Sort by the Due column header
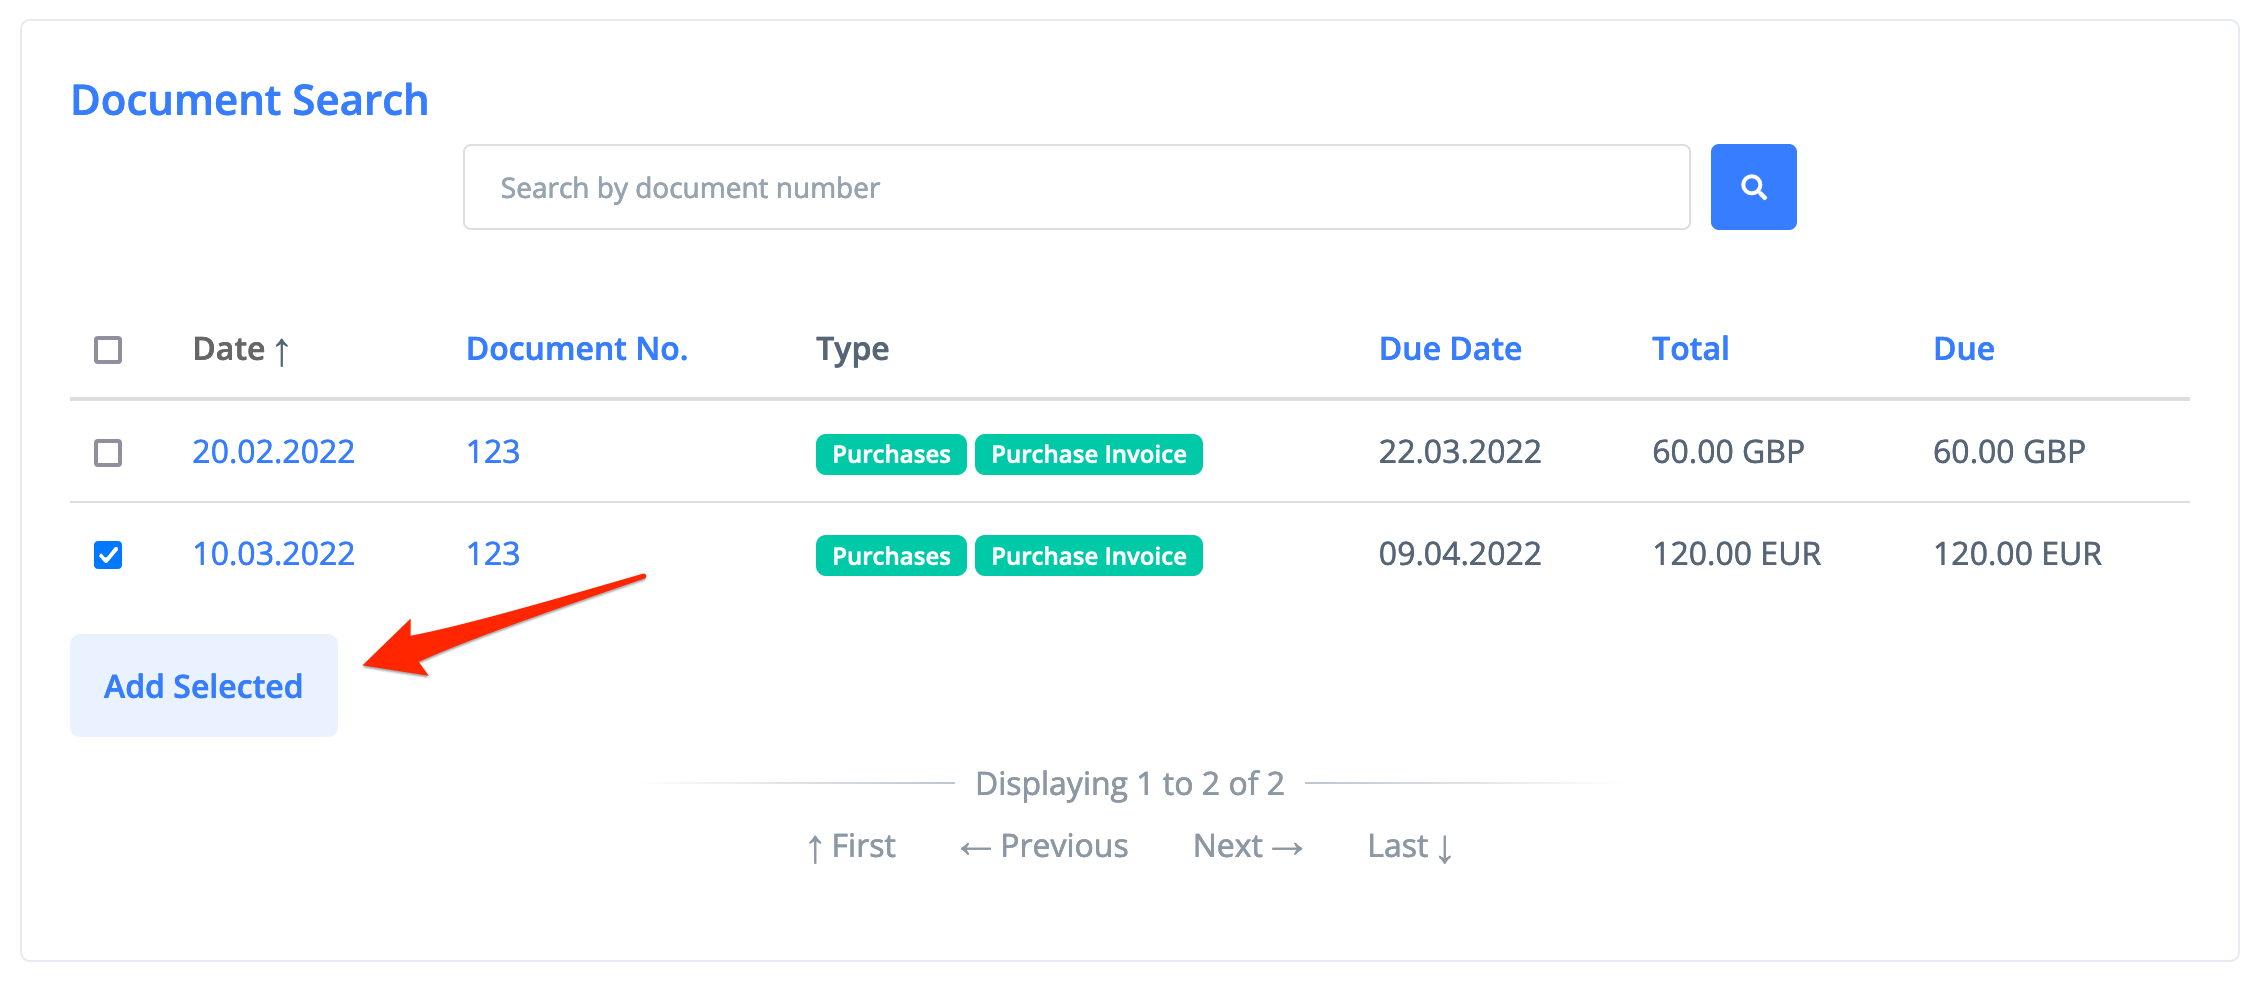 click(x=1962, y=349)
